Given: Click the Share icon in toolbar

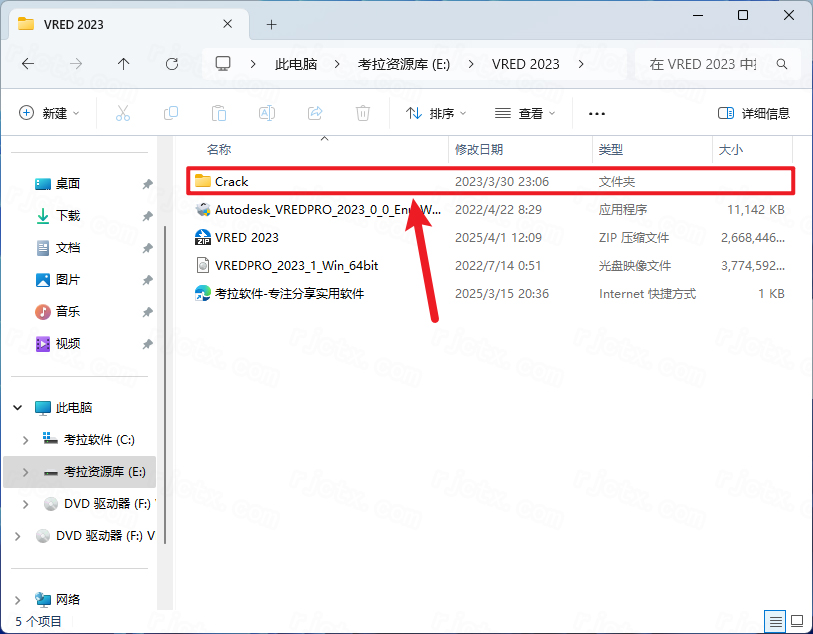Looking at the screenshot, I should (x=315, y=113).
